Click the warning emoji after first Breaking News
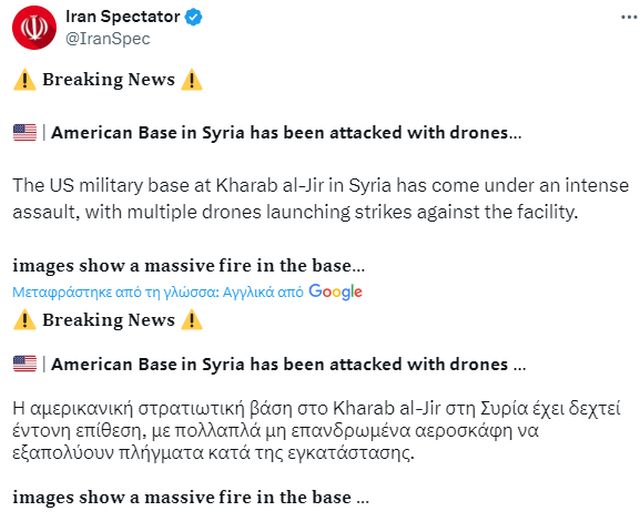Screen dimensions: 640x522 click(192, 80)
